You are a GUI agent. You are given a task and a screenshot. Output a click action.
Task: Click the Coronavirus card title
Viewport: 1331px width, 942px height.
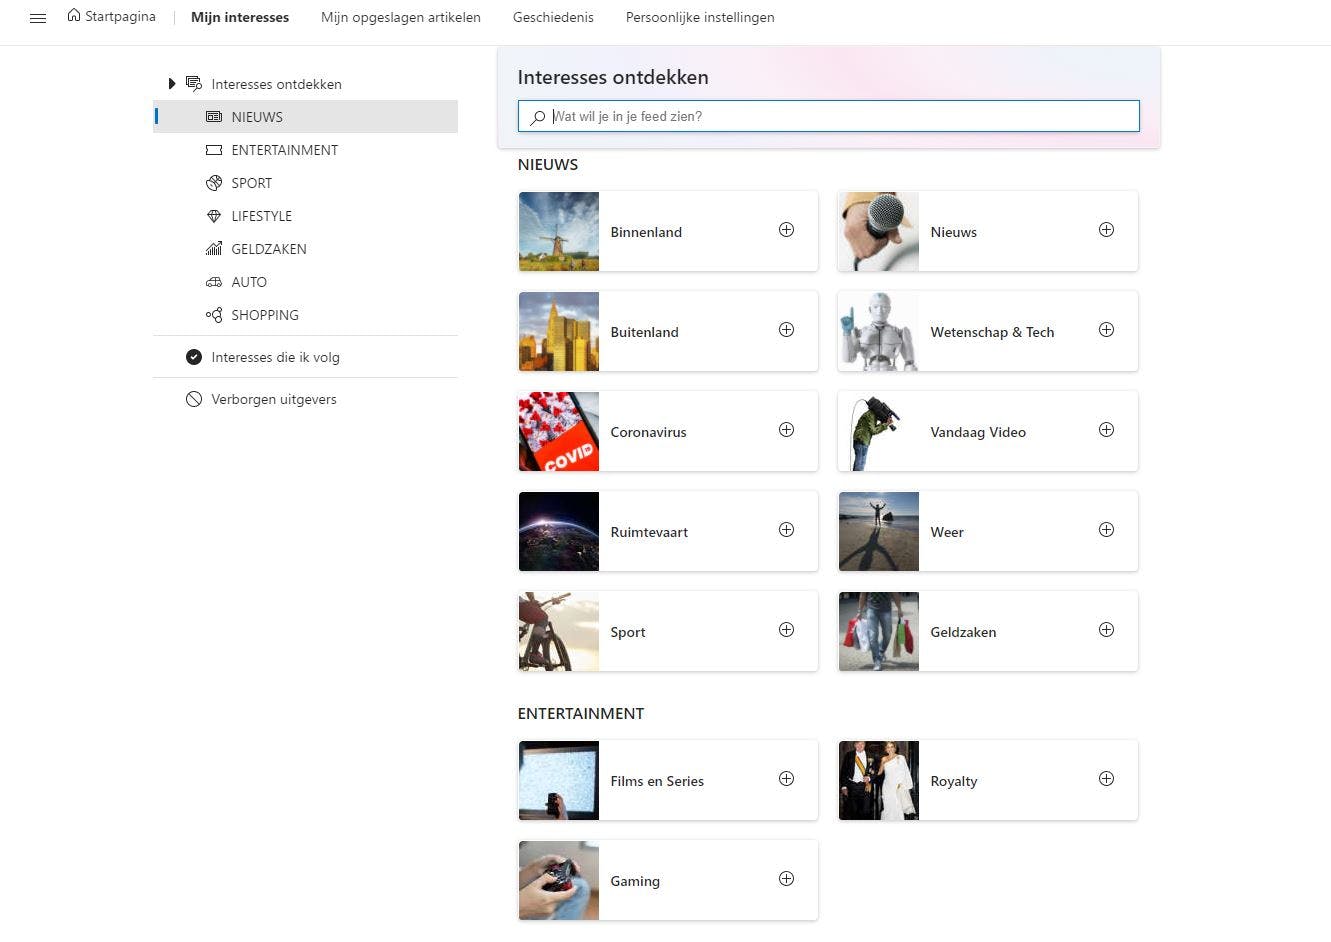tap(648, 432)
